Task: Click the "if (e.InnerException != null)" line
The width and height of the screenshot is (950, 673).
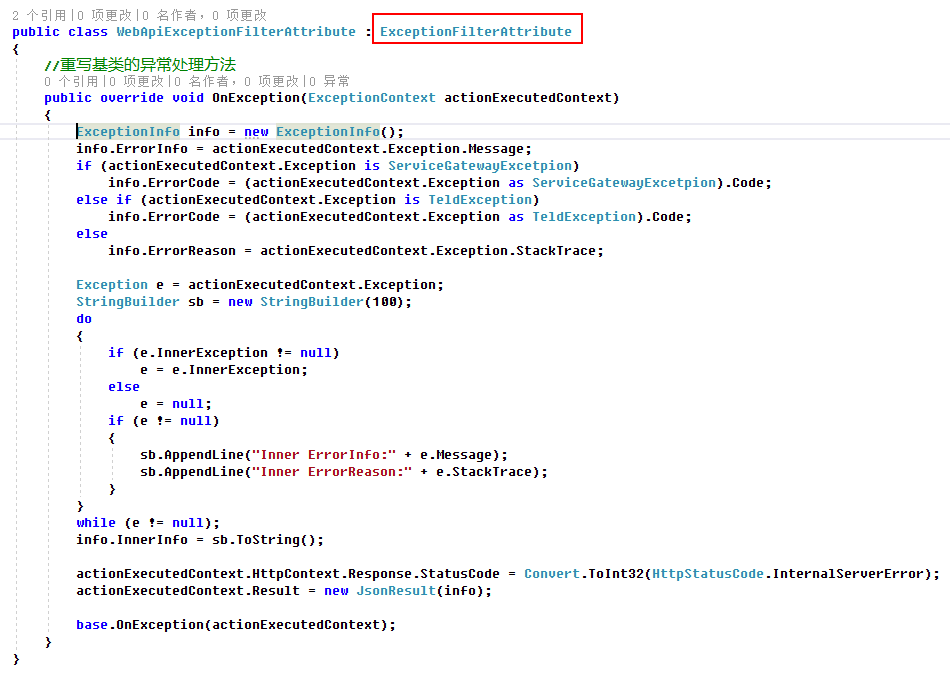Action: click(x=224, y=353)
